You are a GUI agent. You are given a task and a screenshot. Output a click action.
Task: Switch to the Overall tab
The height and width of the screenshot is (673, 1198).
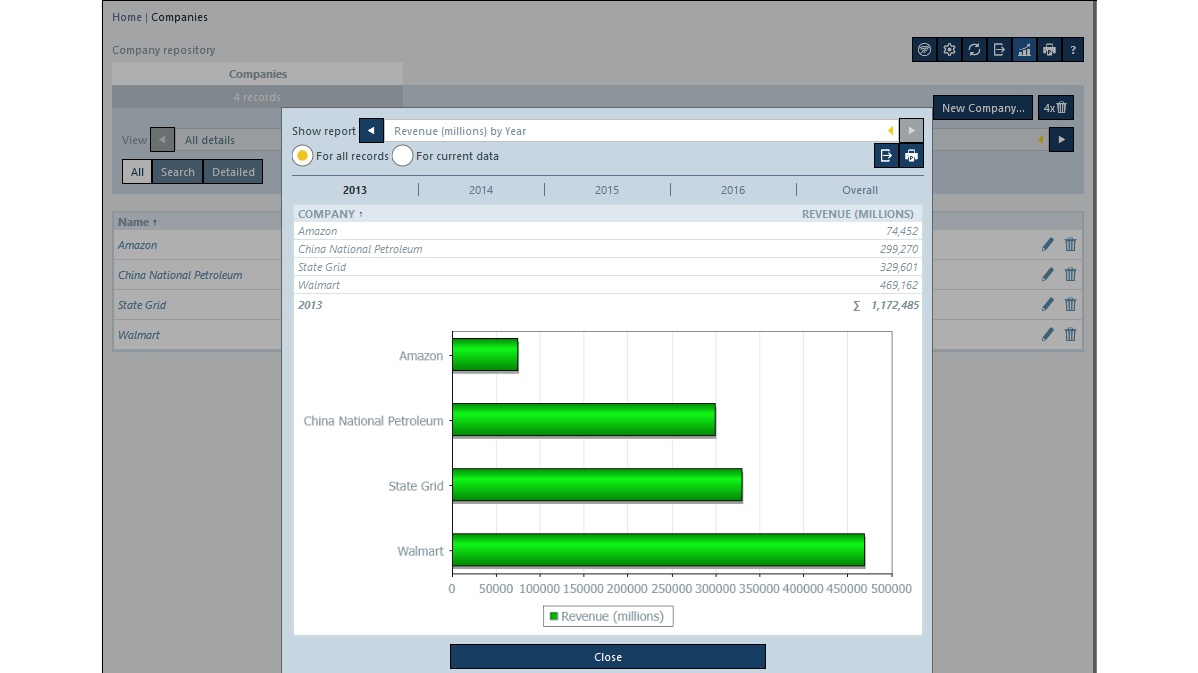(859, 190)
